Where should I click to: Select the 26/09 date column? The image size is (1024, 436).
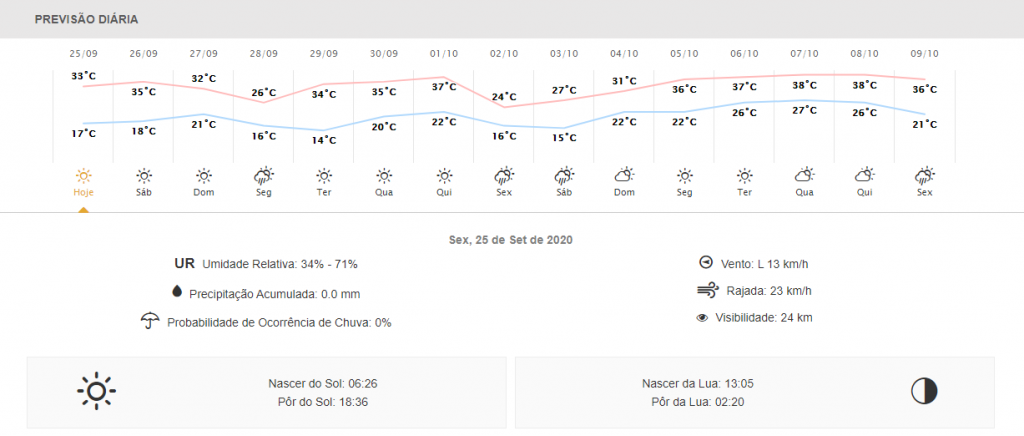pyautogui.click(x=143, y=53)
